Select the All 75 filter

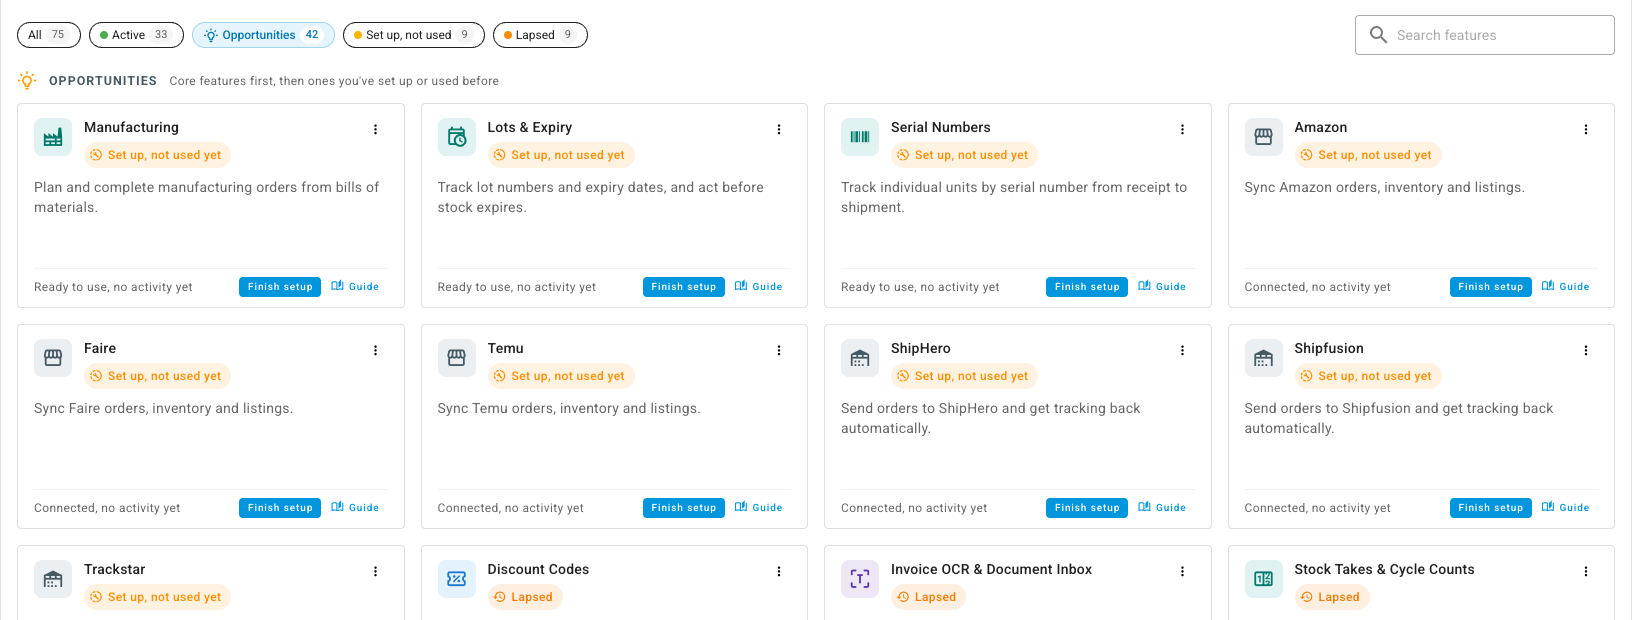[48, 35]
